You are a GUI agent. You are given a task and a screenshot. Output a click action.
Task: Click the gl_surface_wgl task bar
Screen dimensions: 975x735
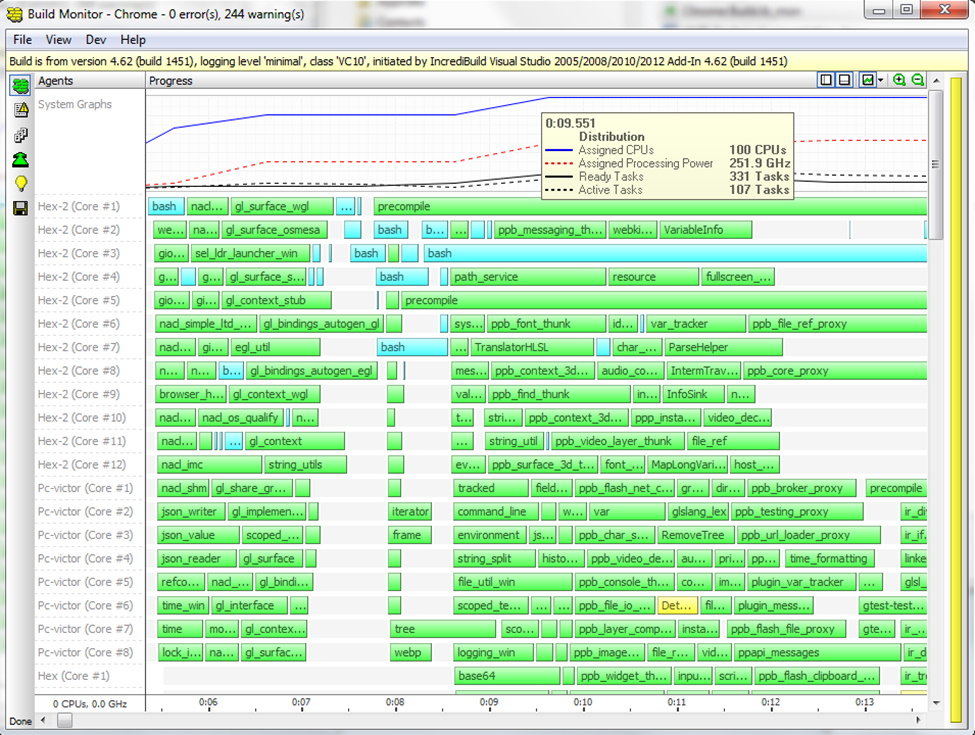tap(282, 206)
